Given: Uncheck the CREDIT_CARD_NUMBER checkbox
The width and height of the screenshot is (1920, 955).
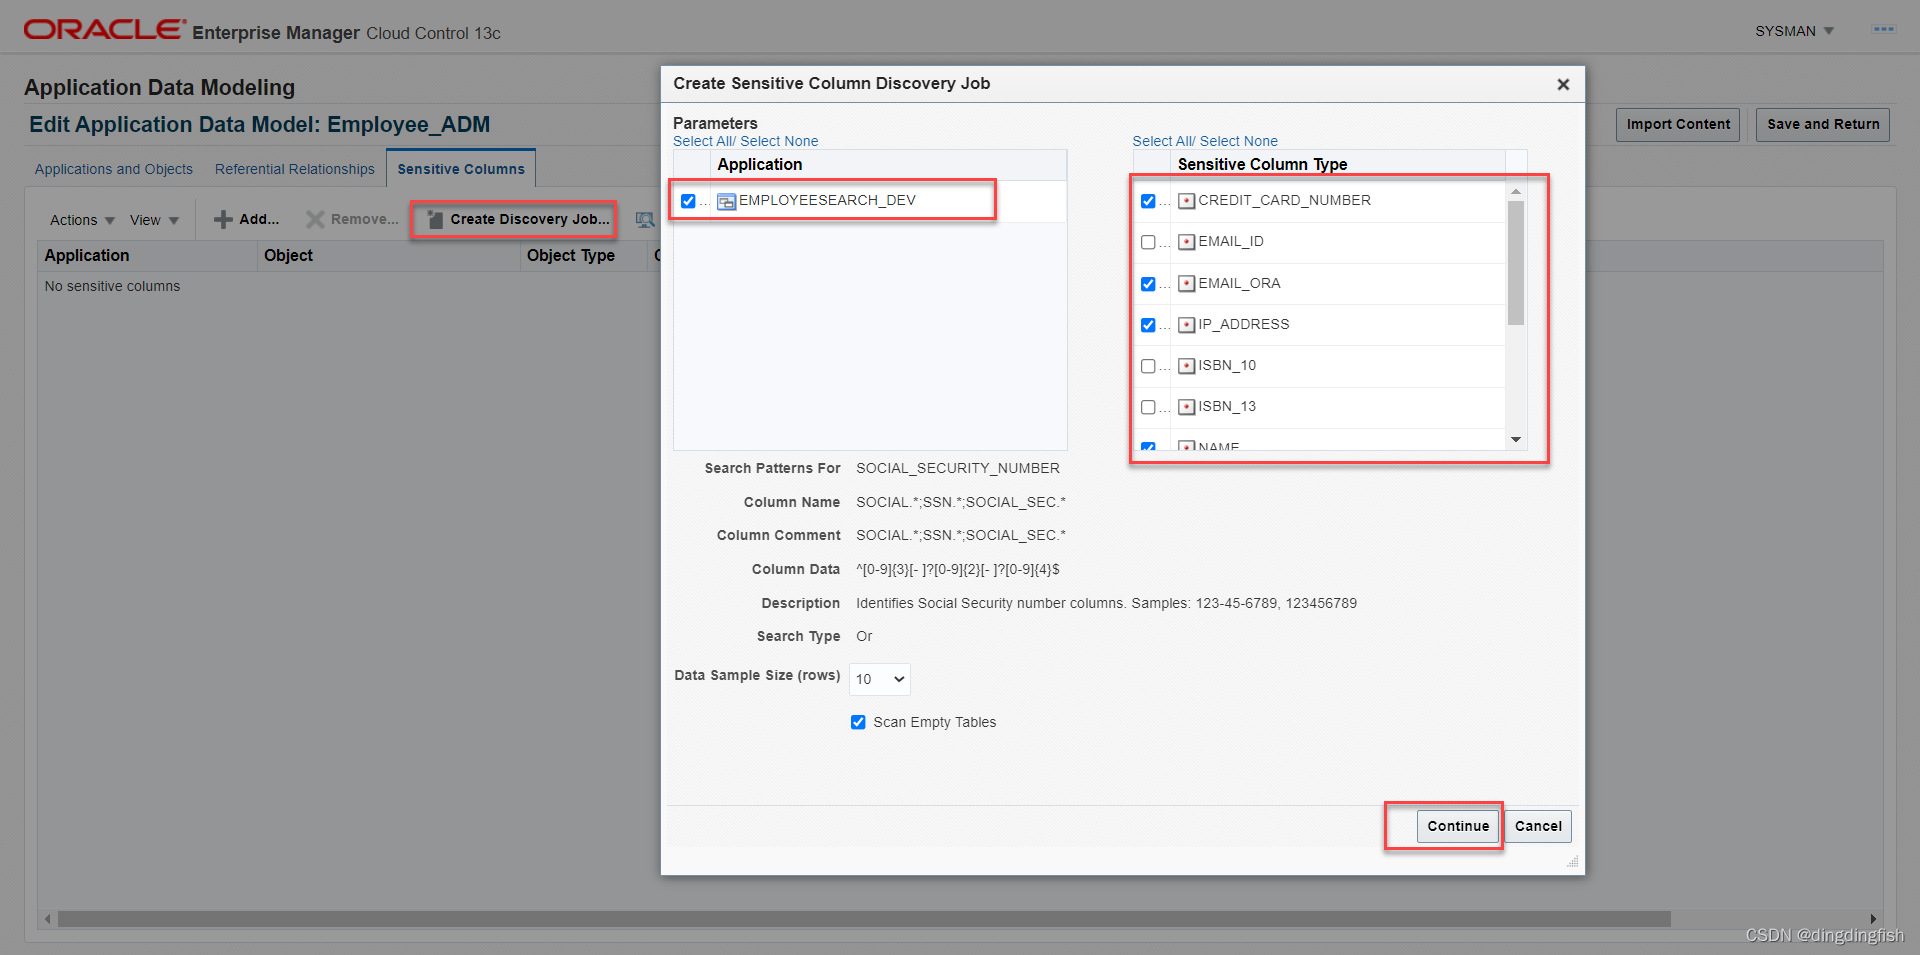Looking at the screenshot, I should click(1148, 201).
